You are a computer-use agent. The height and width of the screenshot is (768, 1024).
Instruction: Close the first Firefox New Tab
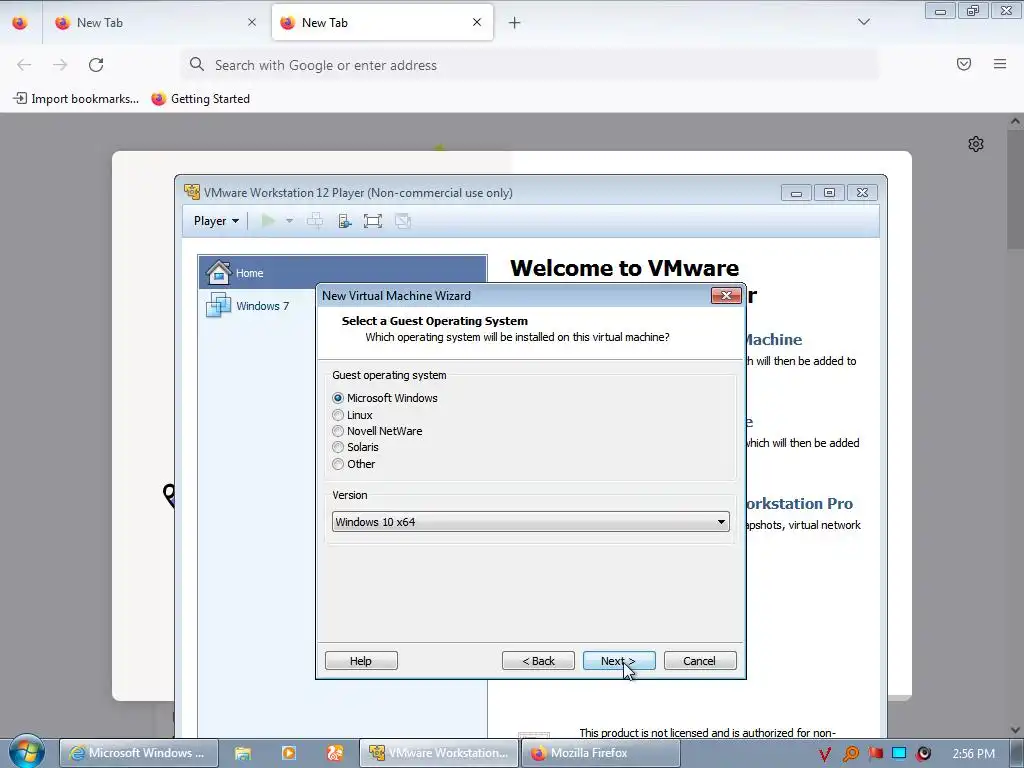point(252,22)
